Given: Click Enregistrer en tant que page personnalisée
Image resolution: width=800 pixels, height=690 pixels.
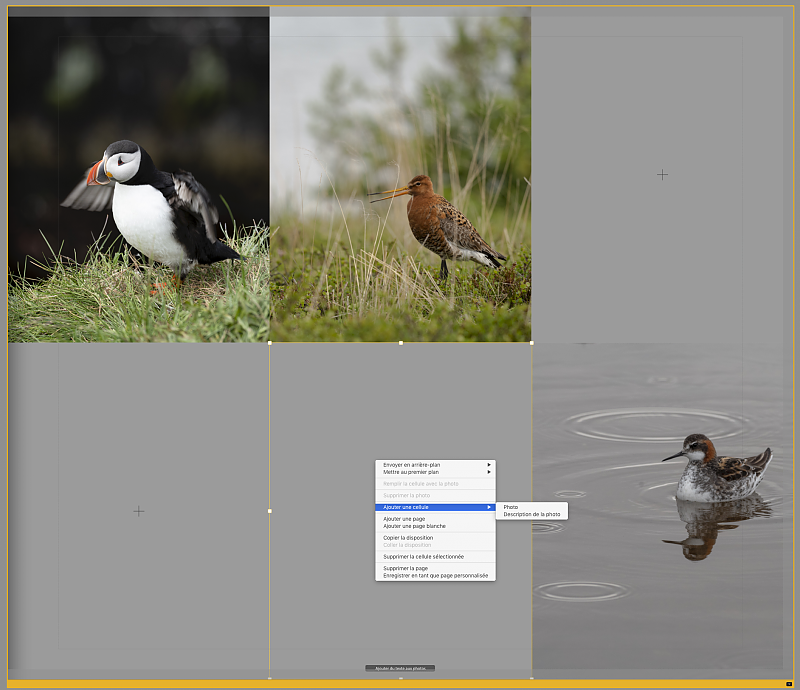Looking at the screenshot, I should coord(435,575).
